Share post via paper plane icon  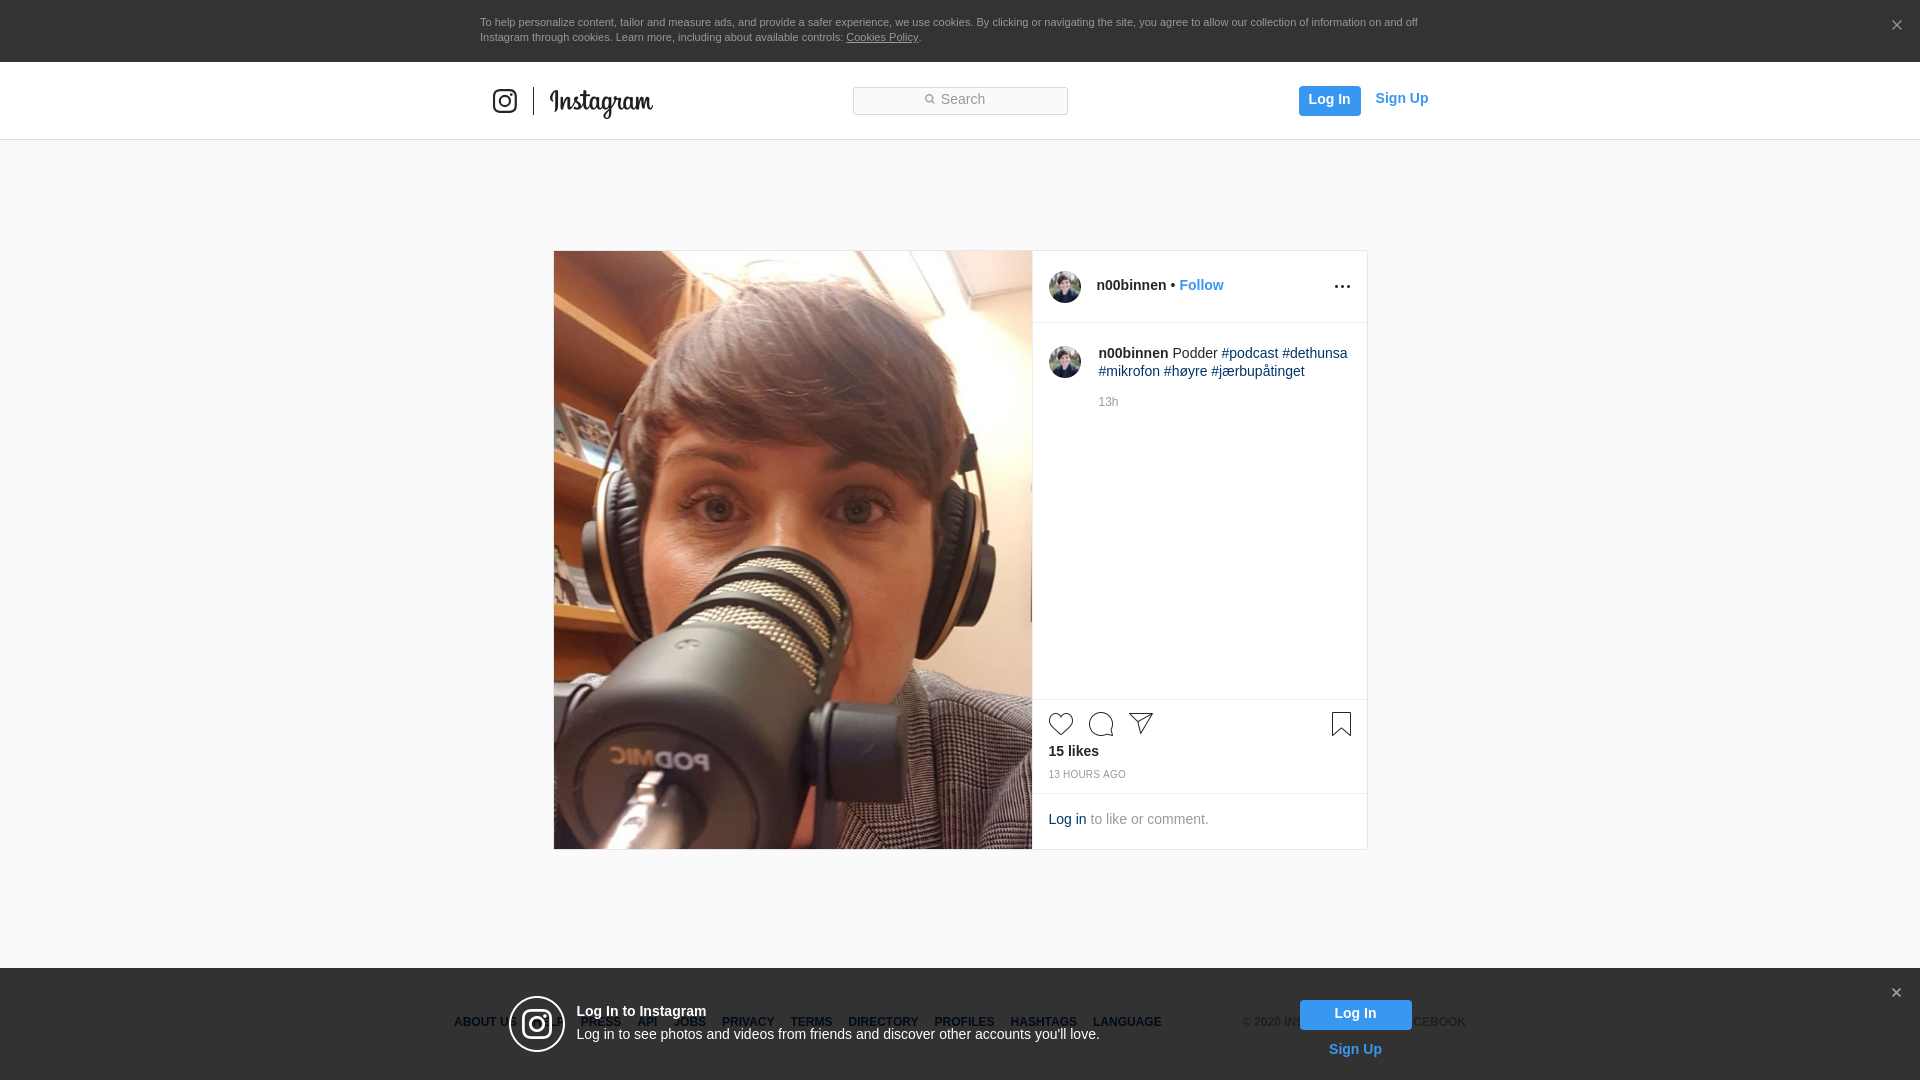click(1141, 723)
